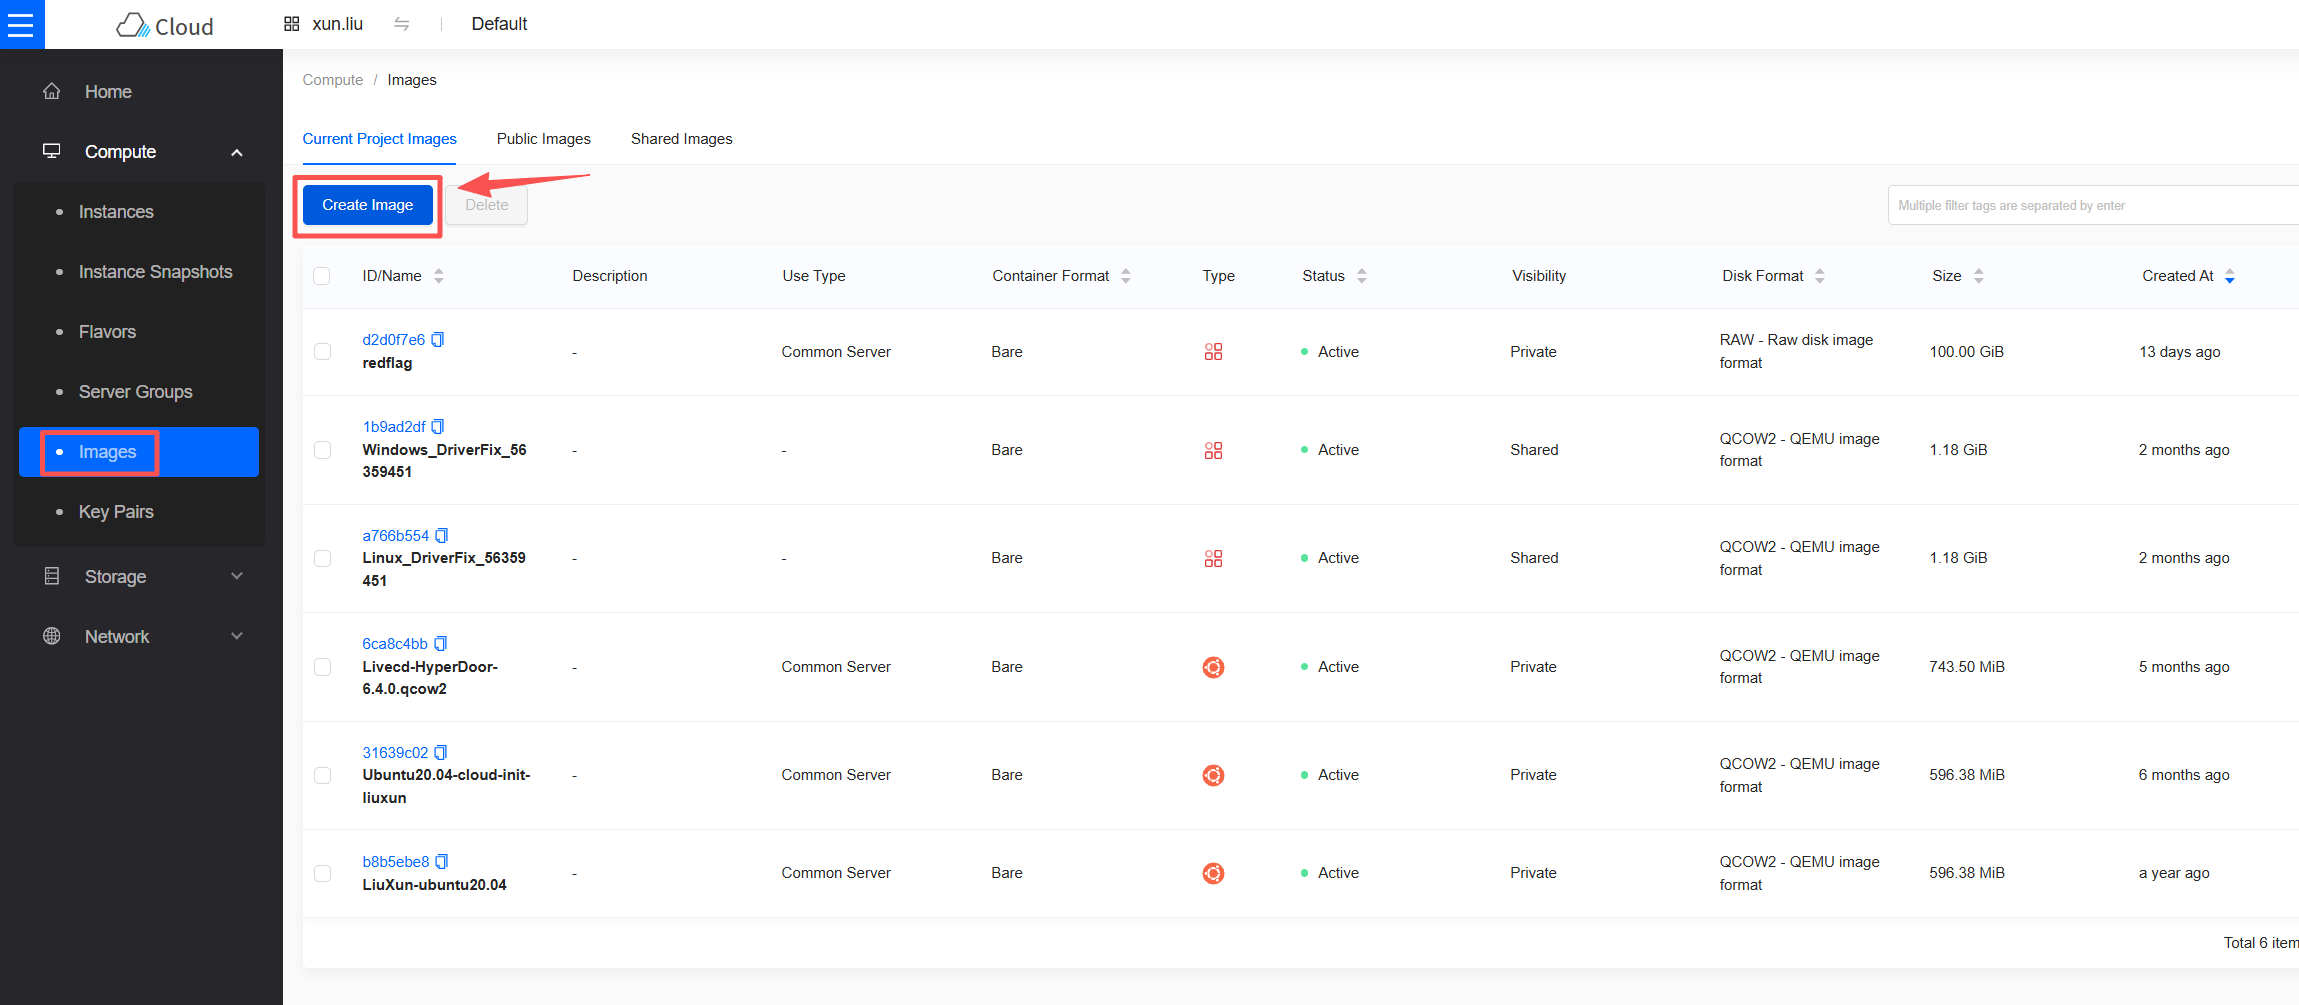Image resolution: width=2299 pixels, height=1005 pixels.
Task: Click the Windows type icon for Windows_DriverFix_56359451
Action: (1213, 450)
